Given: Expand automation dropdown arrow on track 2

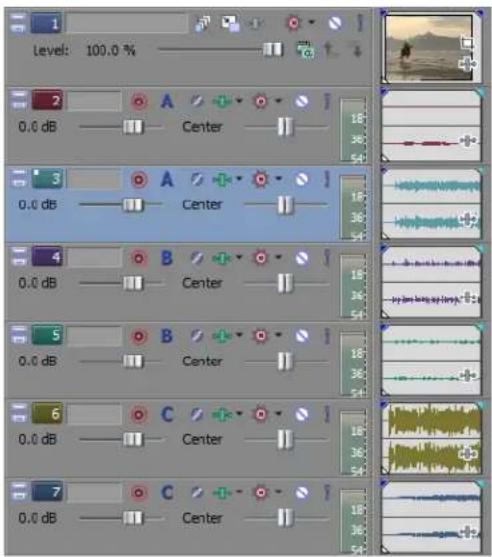Looking at the screenshot, I should click(279, 101).
